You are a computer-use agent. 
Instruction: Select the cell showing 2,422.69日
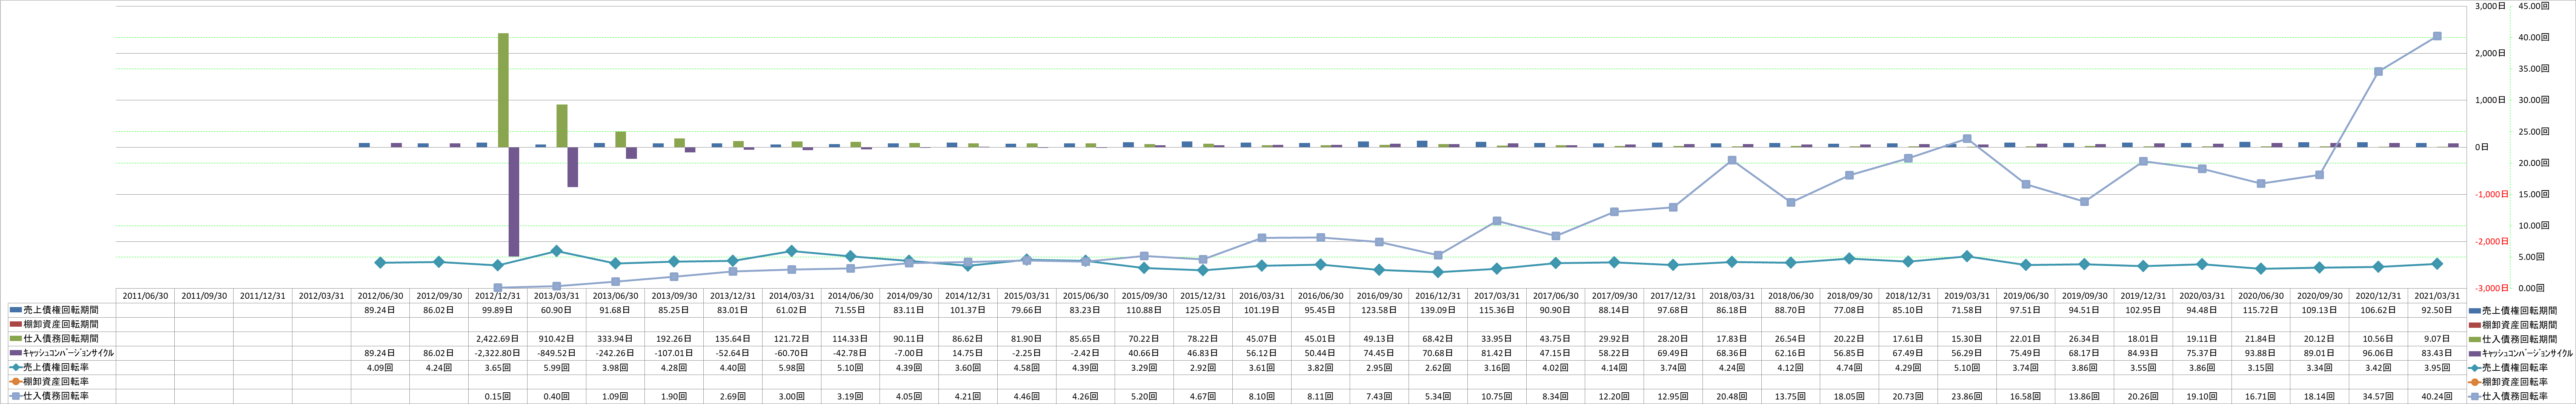point(498,339)
